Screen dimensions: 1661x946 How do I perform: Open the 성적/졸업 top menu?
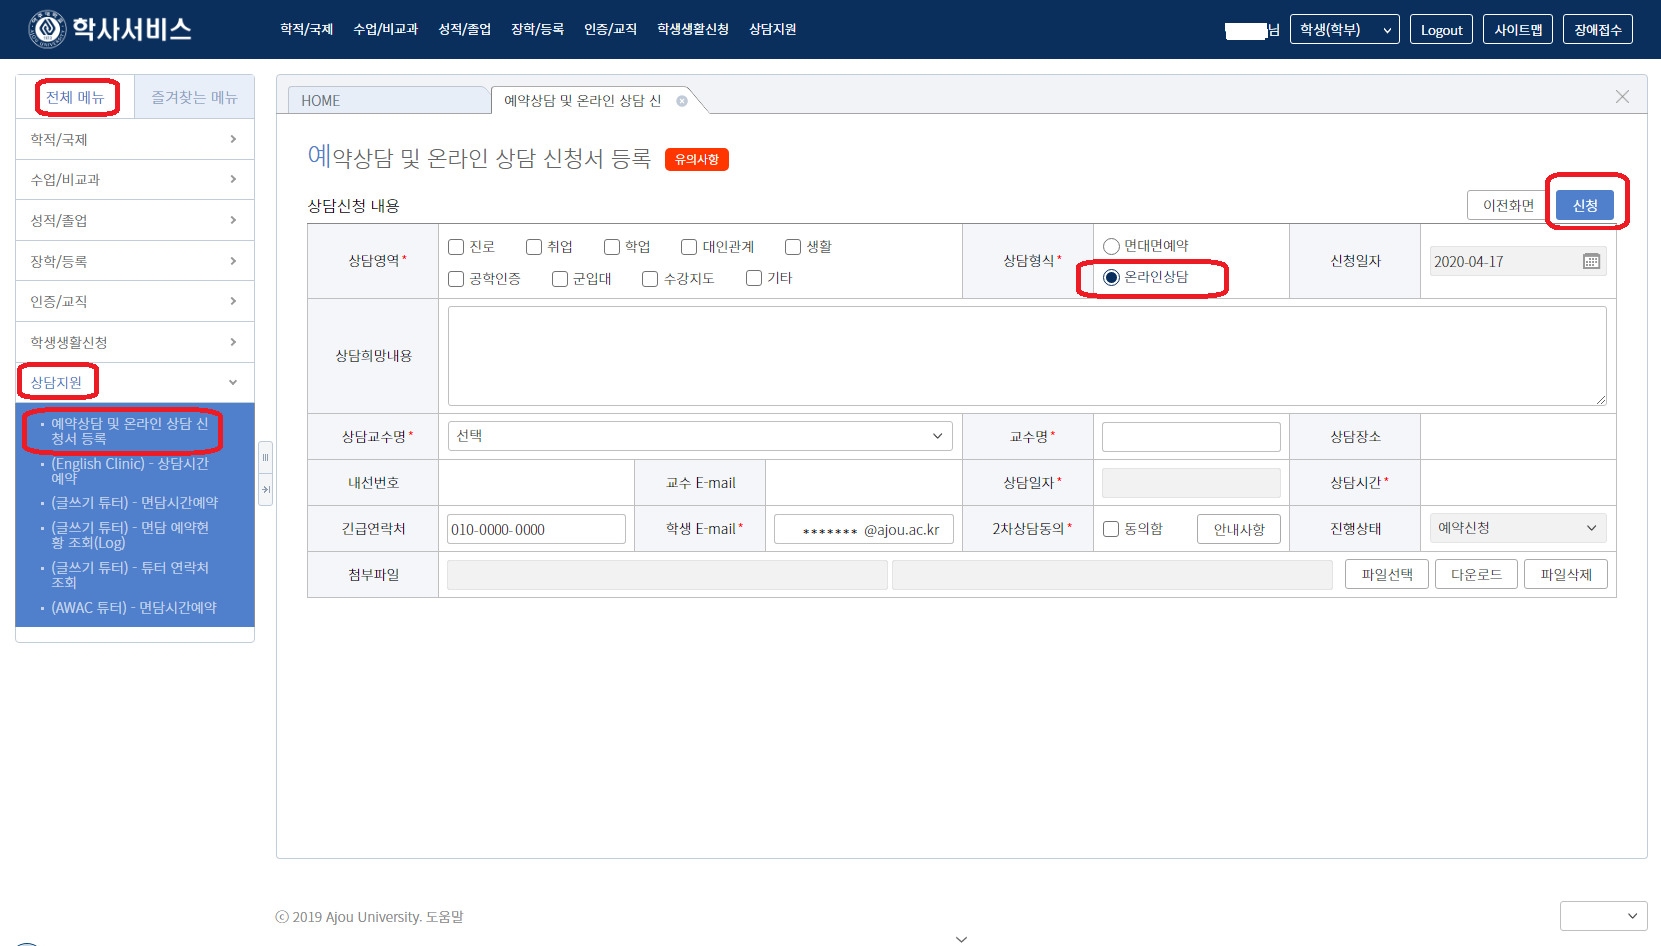coord(464,30)
